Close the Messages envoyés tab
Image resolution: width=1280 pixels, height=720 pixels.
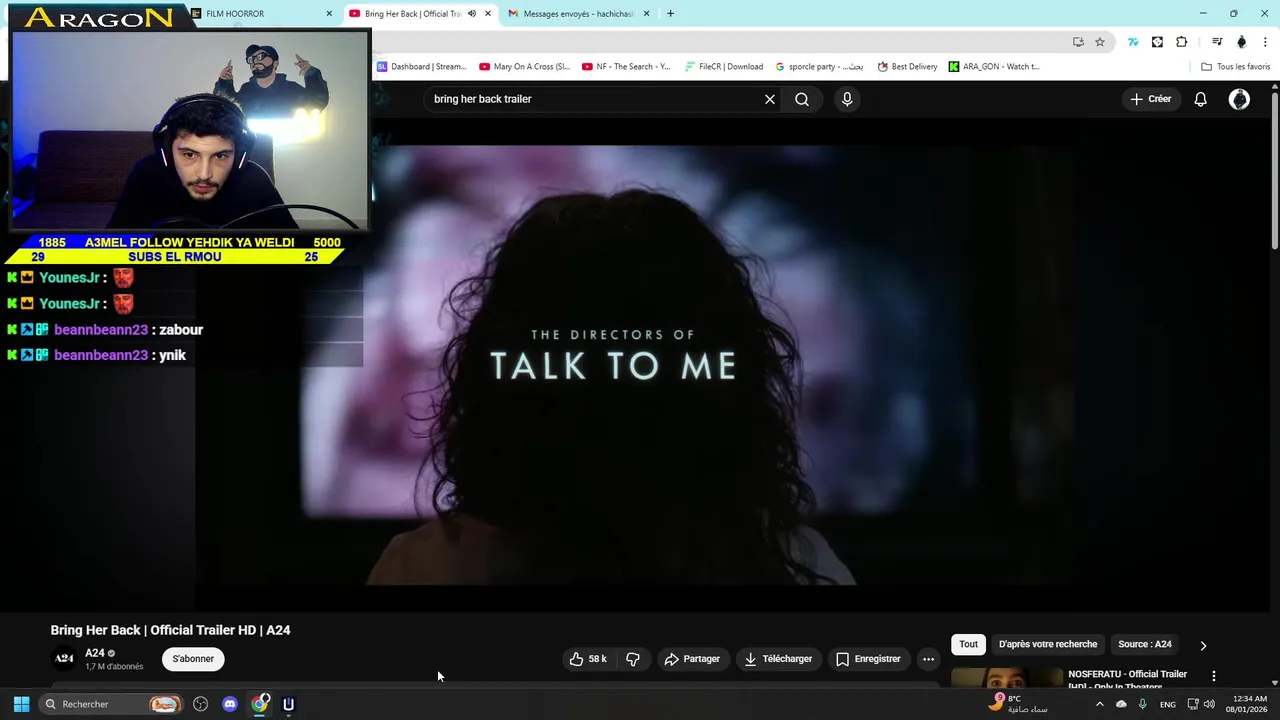tap(646, 14)
